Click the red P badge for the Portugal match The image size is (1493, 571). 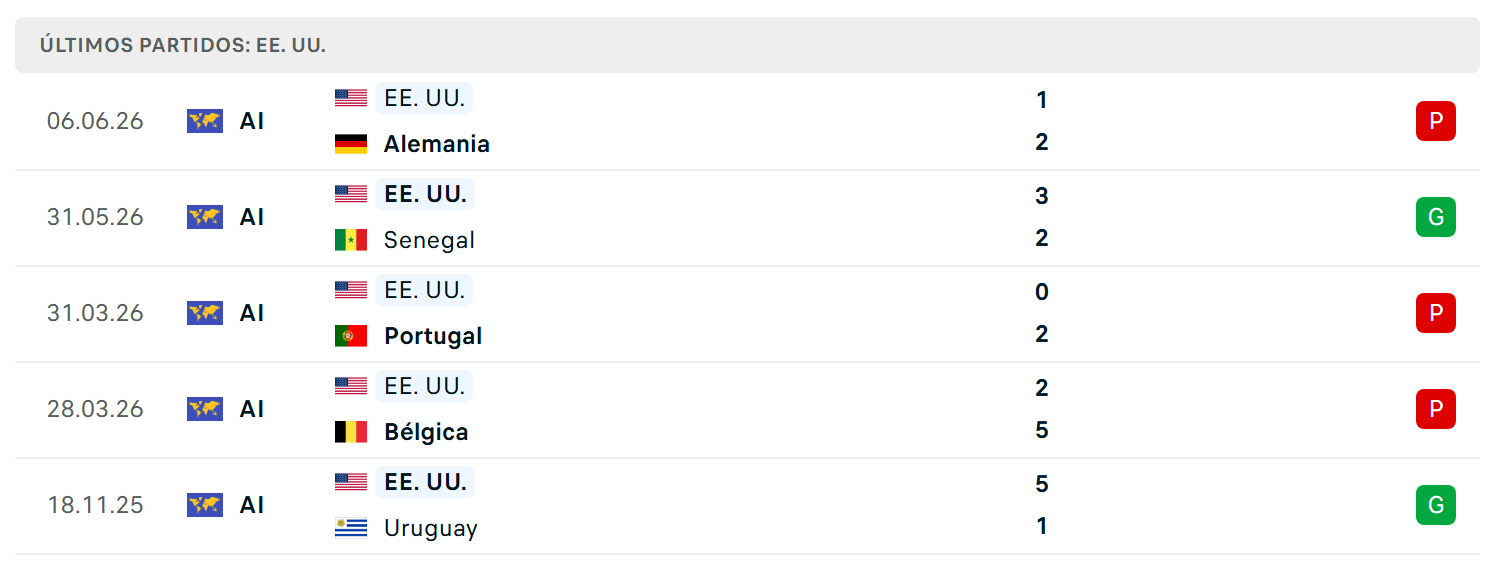[x=1436, y=313]
